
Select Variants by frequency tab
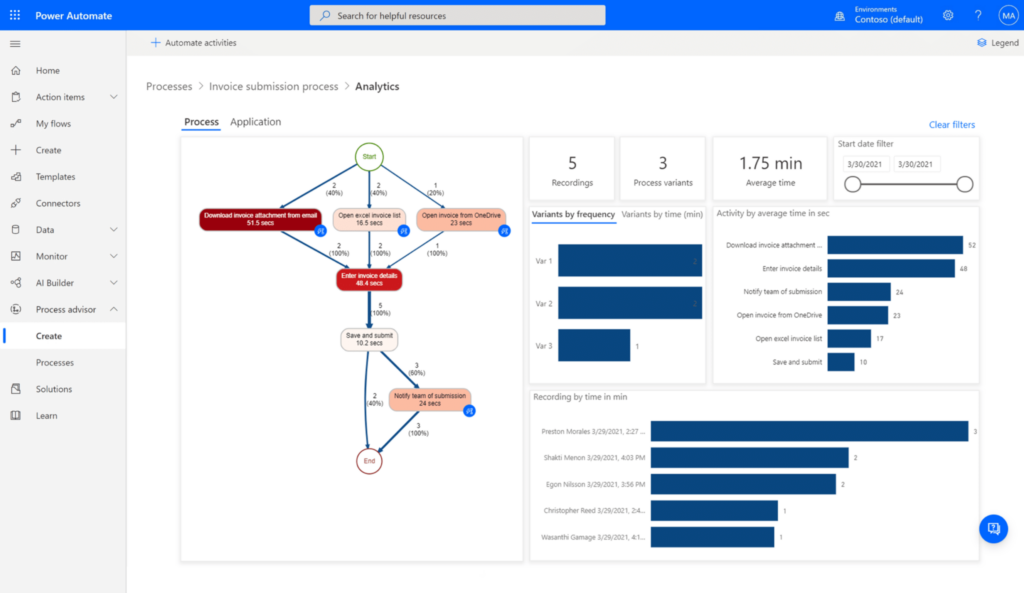[573, 214]
